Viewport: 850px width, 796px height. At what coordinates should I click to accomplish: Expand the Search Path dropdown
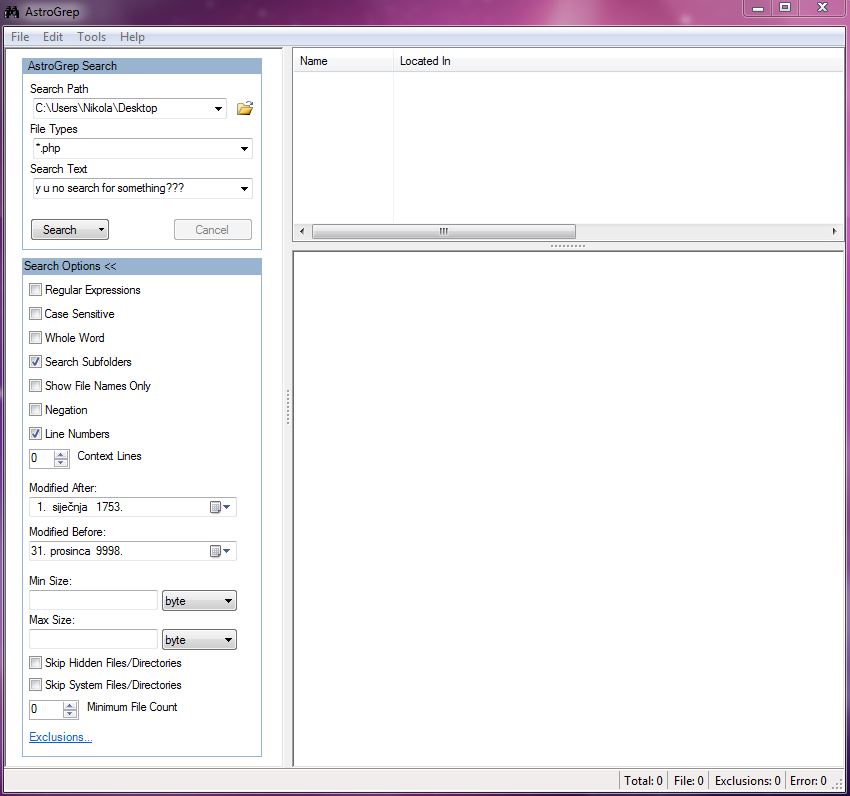point(218,108)
